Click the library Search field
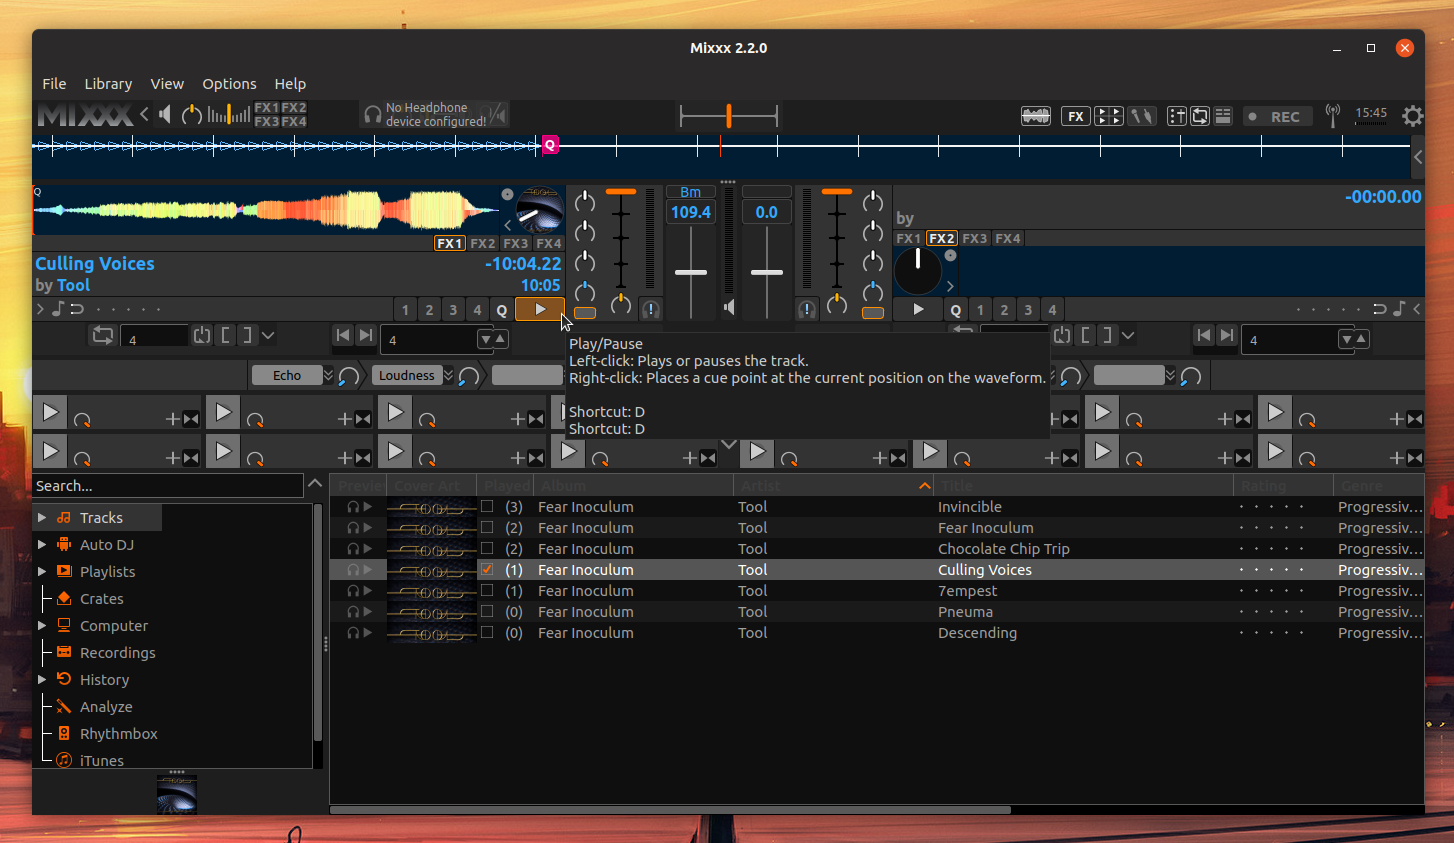 point(168,486)
